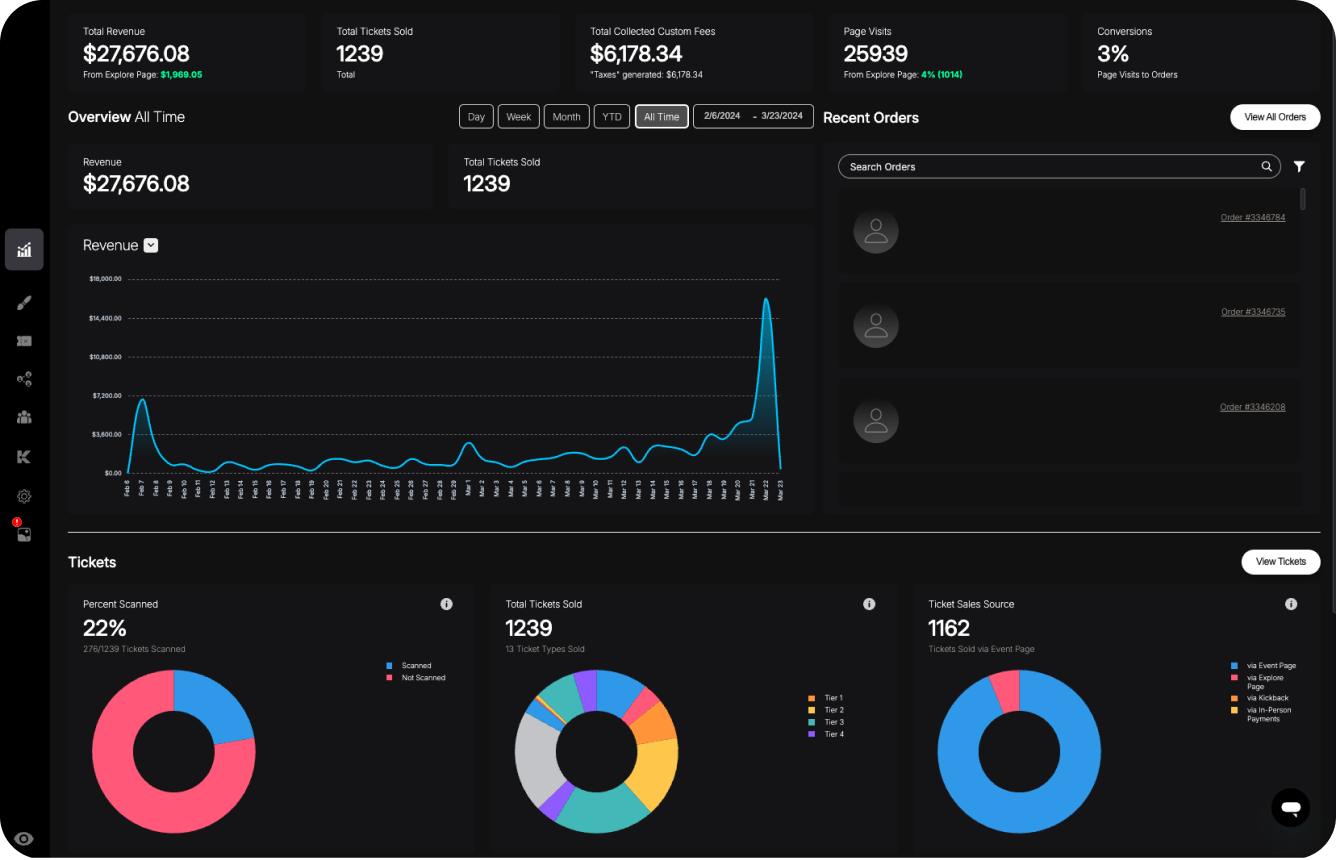Viewport: 1336px width, 860px height.
Task: Open the Order #3346735 link
Action: click(x=1252, y=312)
